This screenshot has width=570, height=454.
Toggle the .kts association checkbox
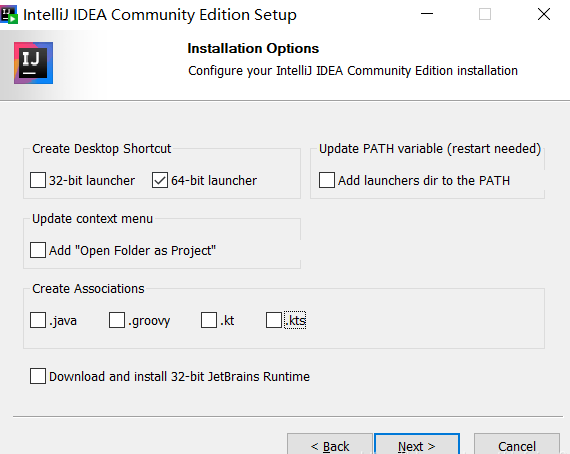tap(274, 320)
